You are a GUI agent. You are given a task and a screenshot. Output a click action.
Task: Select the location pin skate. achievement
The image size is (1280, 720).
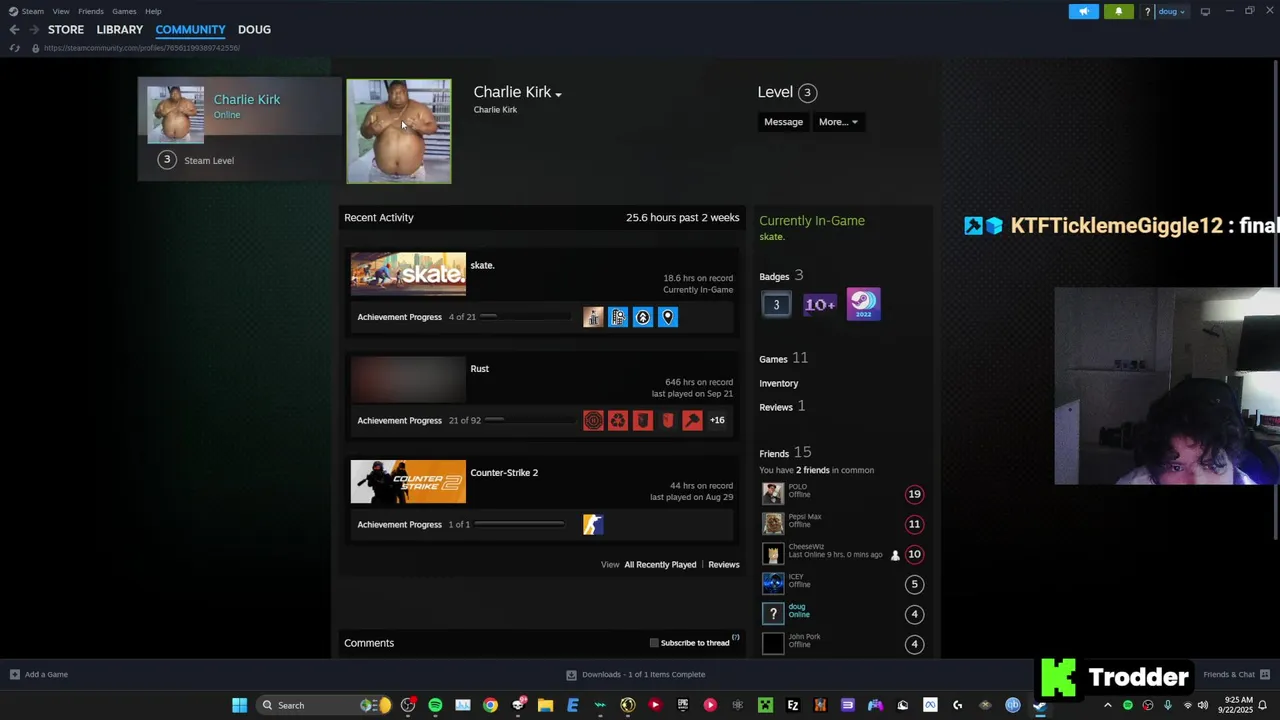pos(668,317)
